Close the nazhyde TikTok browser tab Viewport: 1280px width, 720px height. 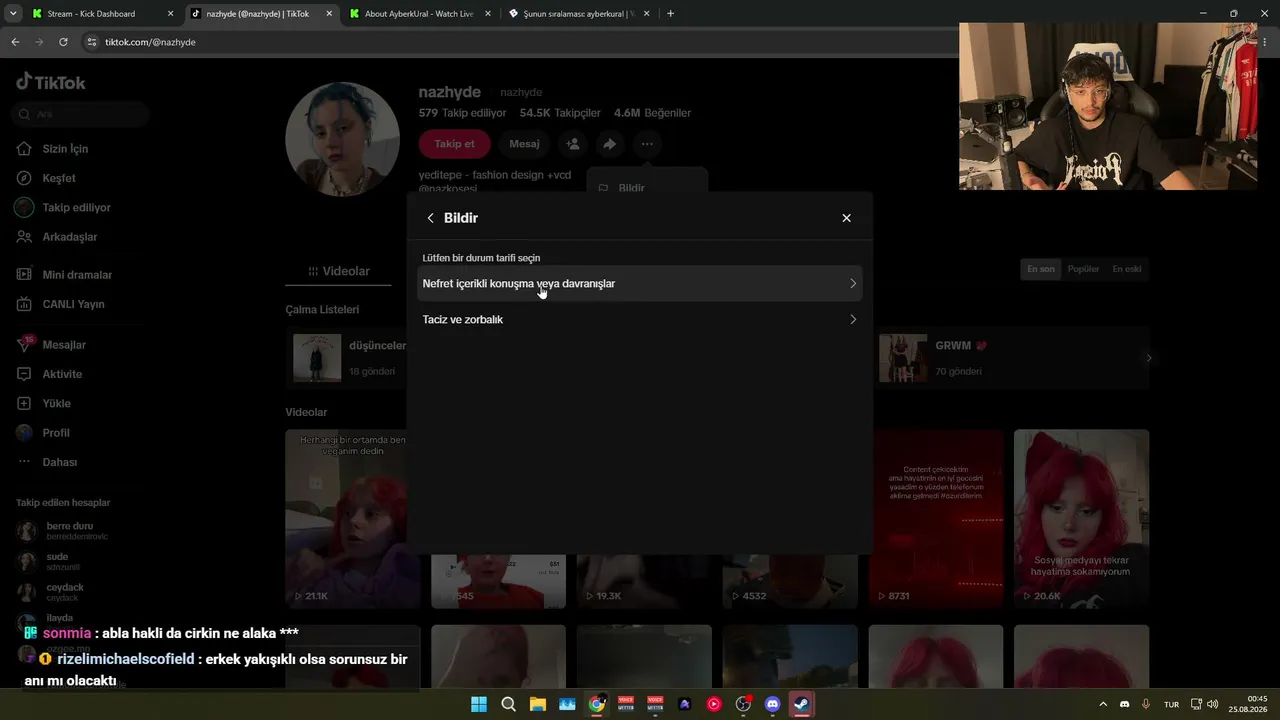[329, 14]
